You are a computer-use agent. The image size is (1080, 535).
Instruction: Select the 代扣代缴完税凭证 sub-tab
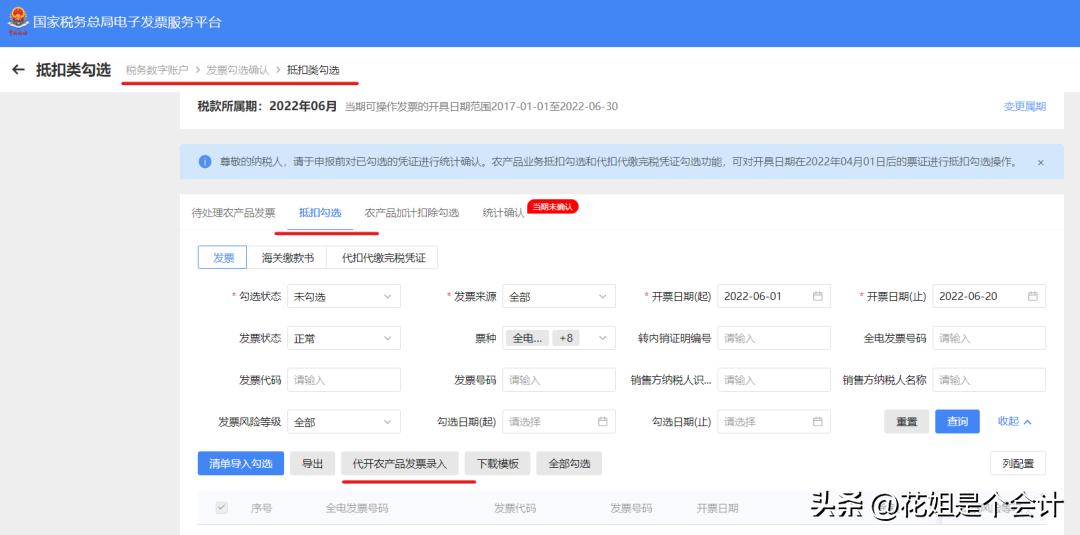click(x=382, y=258)
